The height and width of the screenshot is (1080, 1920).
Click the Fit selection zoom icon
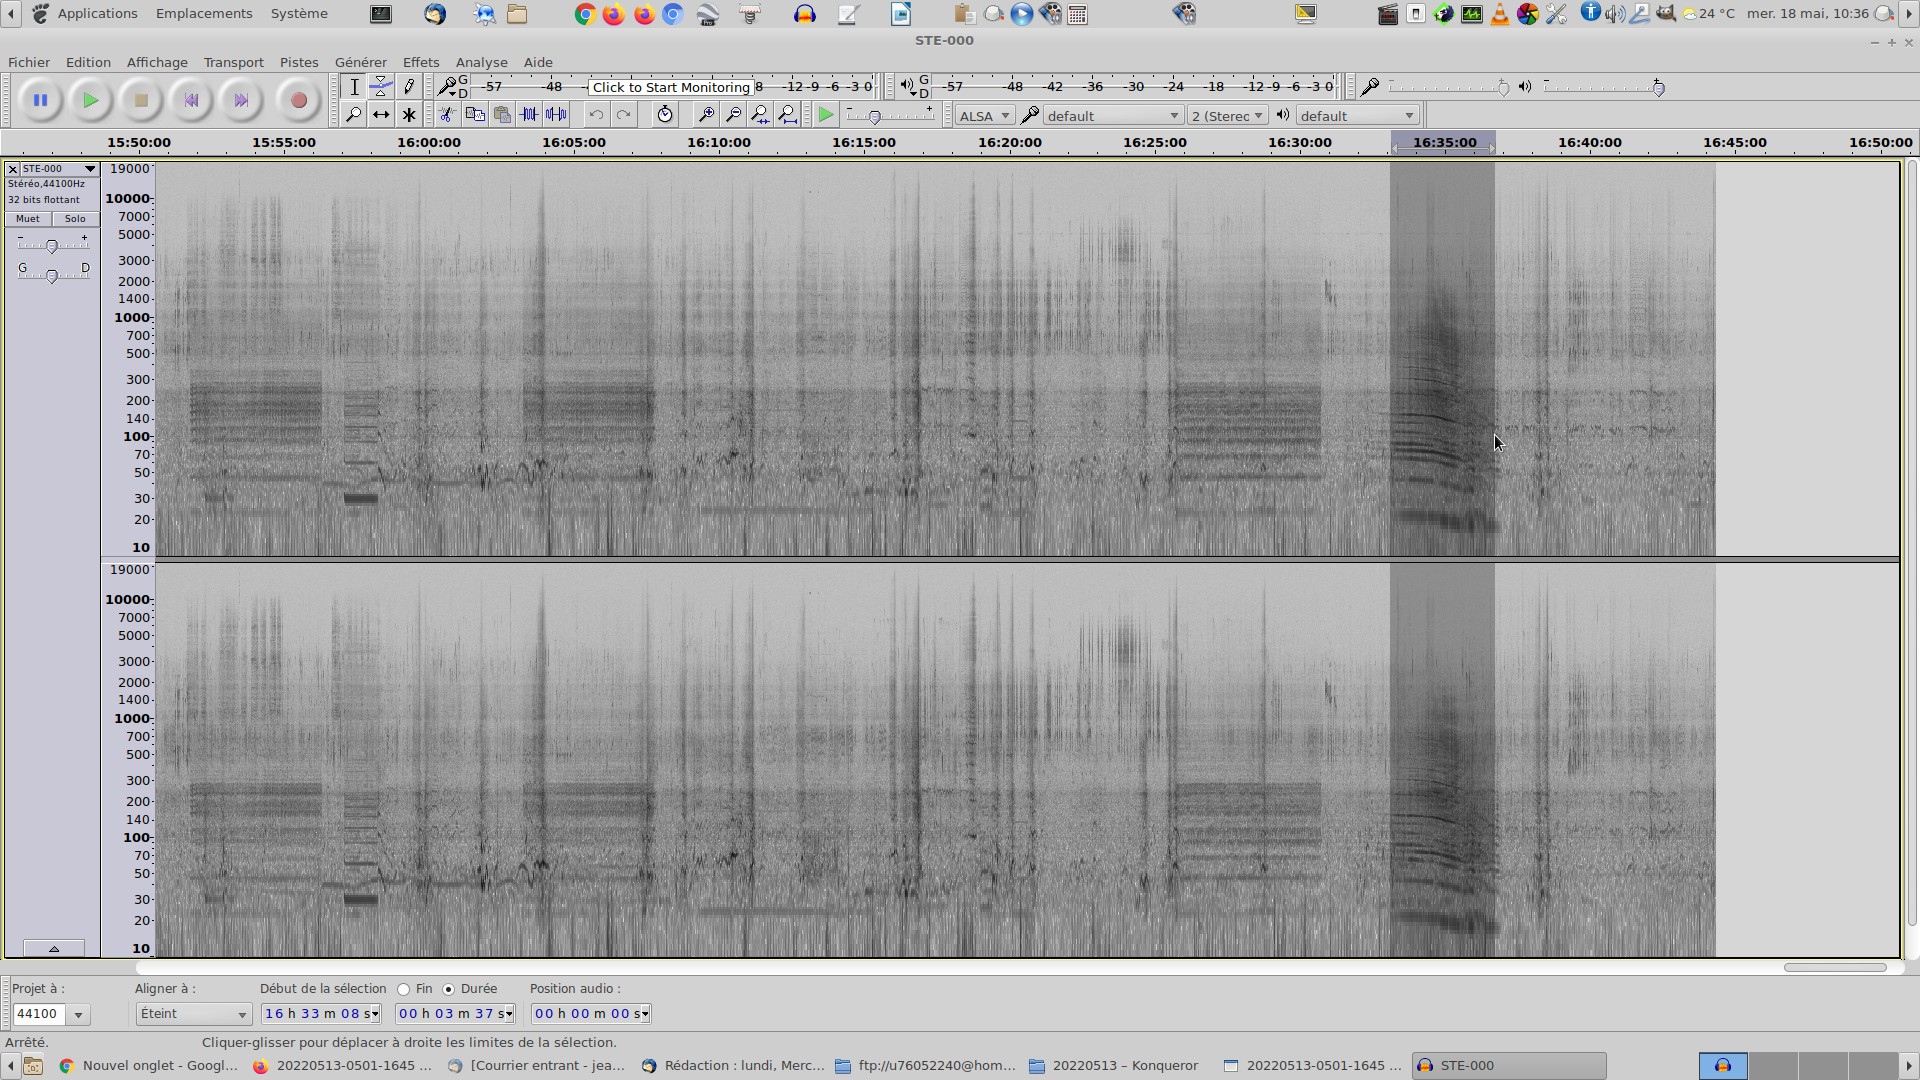(x=761, y=115)
